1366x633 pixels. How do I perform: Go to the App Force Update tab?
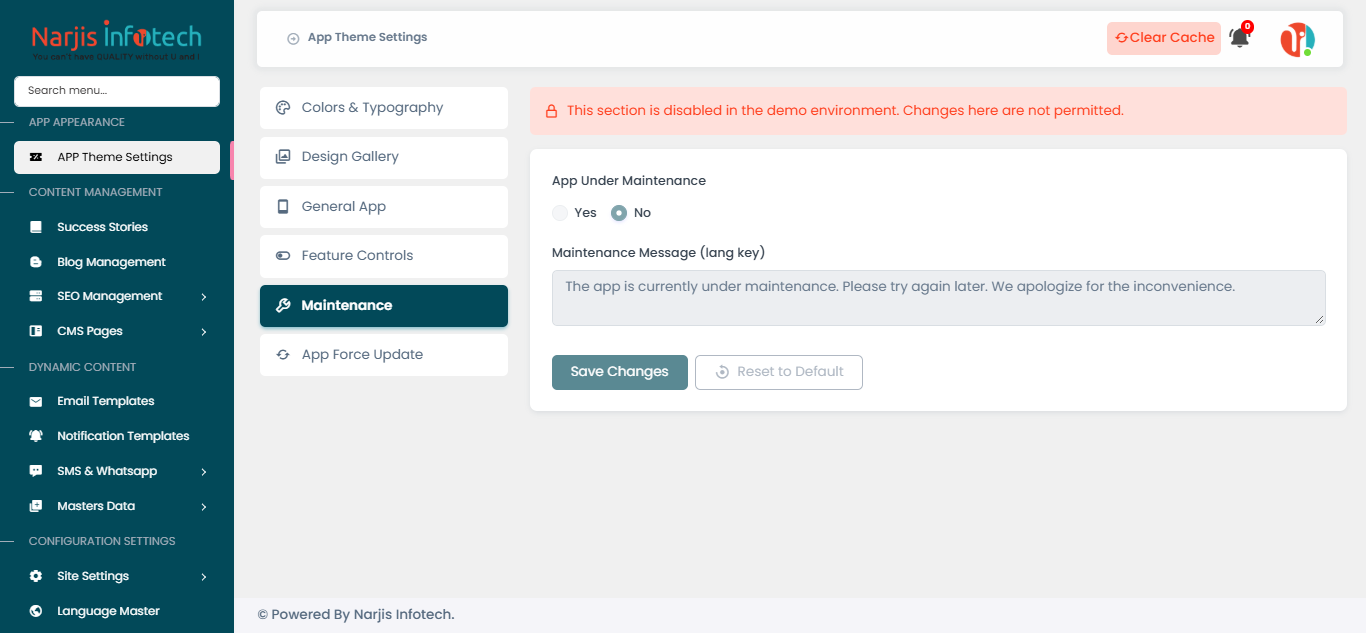tap(384, 355)
